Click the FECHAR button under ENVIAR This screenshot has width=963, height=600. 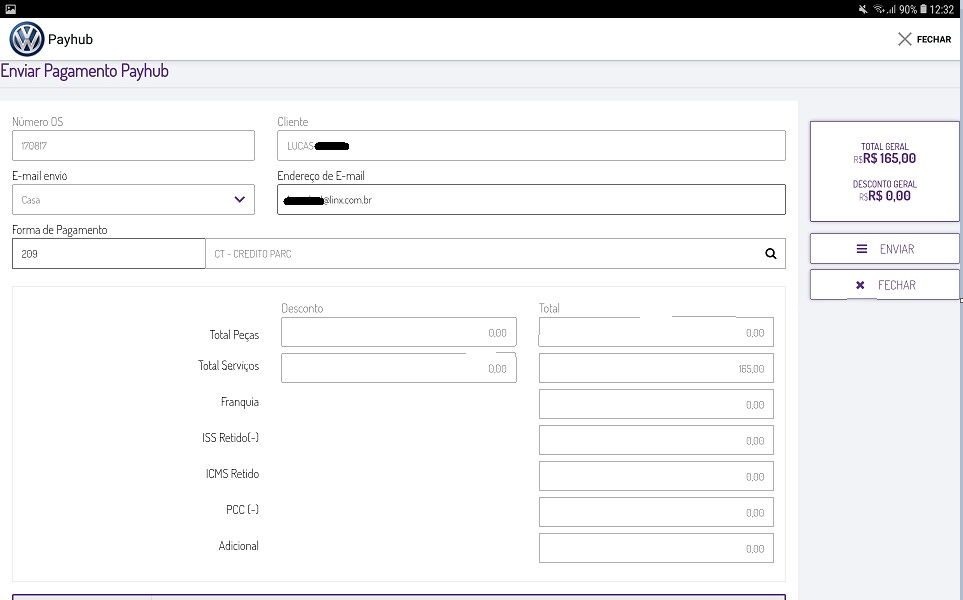coord(884,285)
